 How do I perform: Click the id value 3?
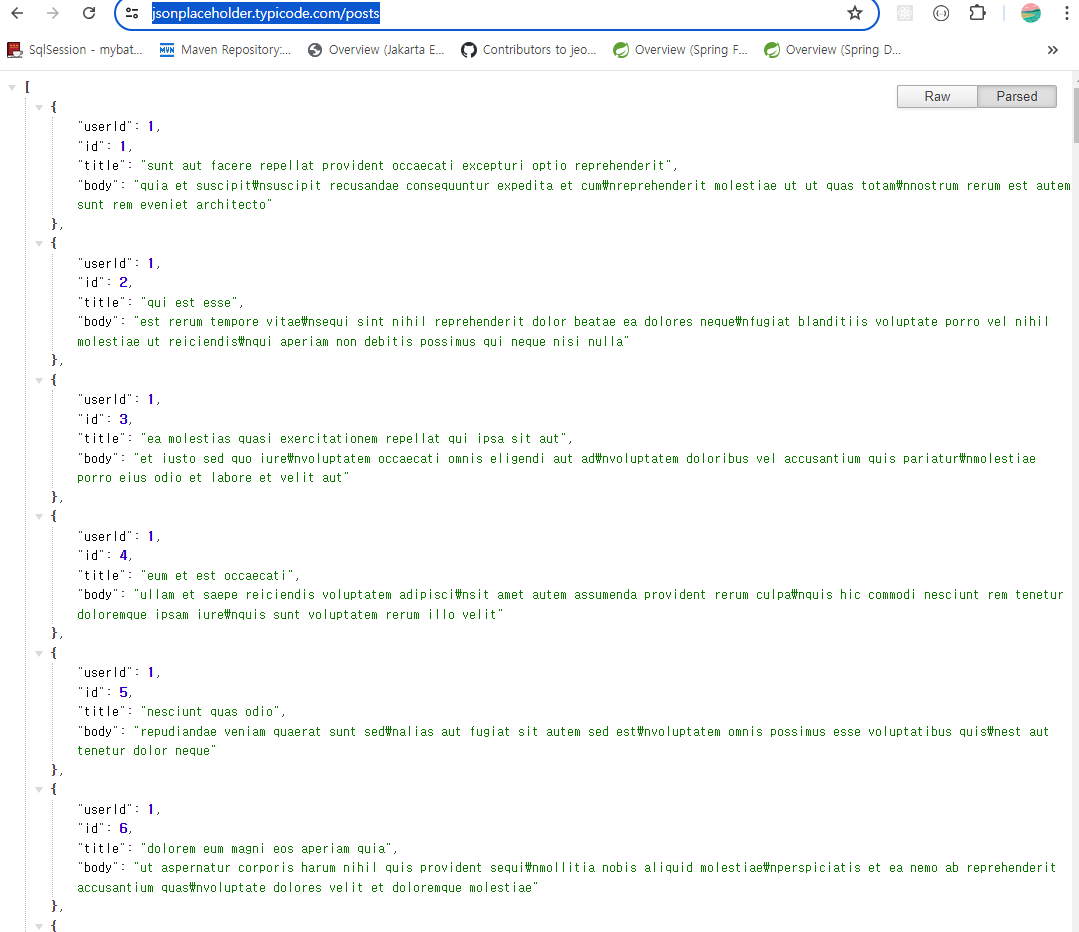pos(123,419)
